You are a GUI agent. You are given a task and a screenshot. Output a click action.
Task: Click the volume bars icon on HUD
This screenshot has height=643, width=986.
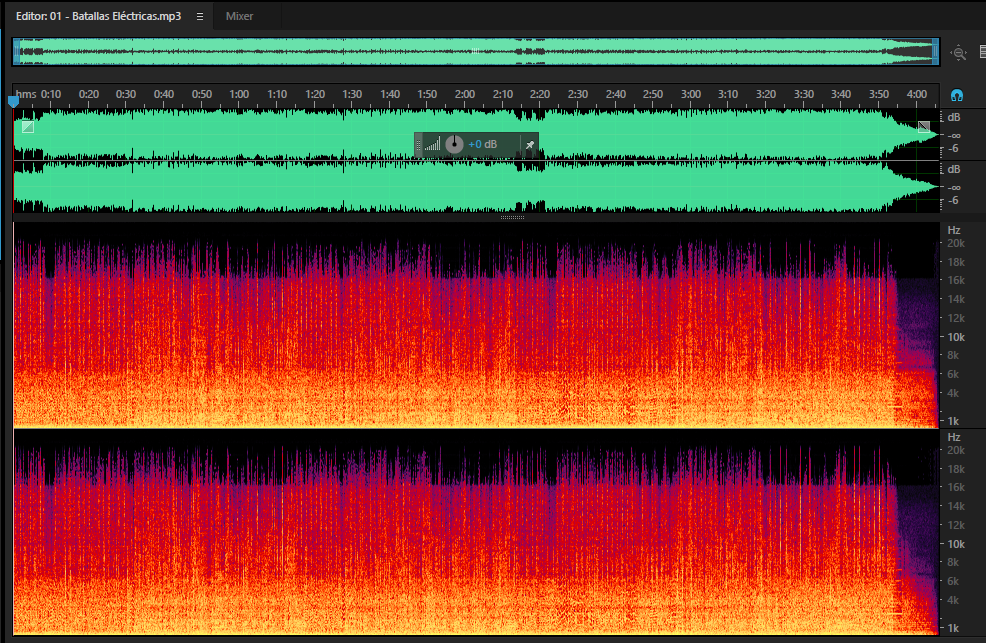tap(433, 145)
